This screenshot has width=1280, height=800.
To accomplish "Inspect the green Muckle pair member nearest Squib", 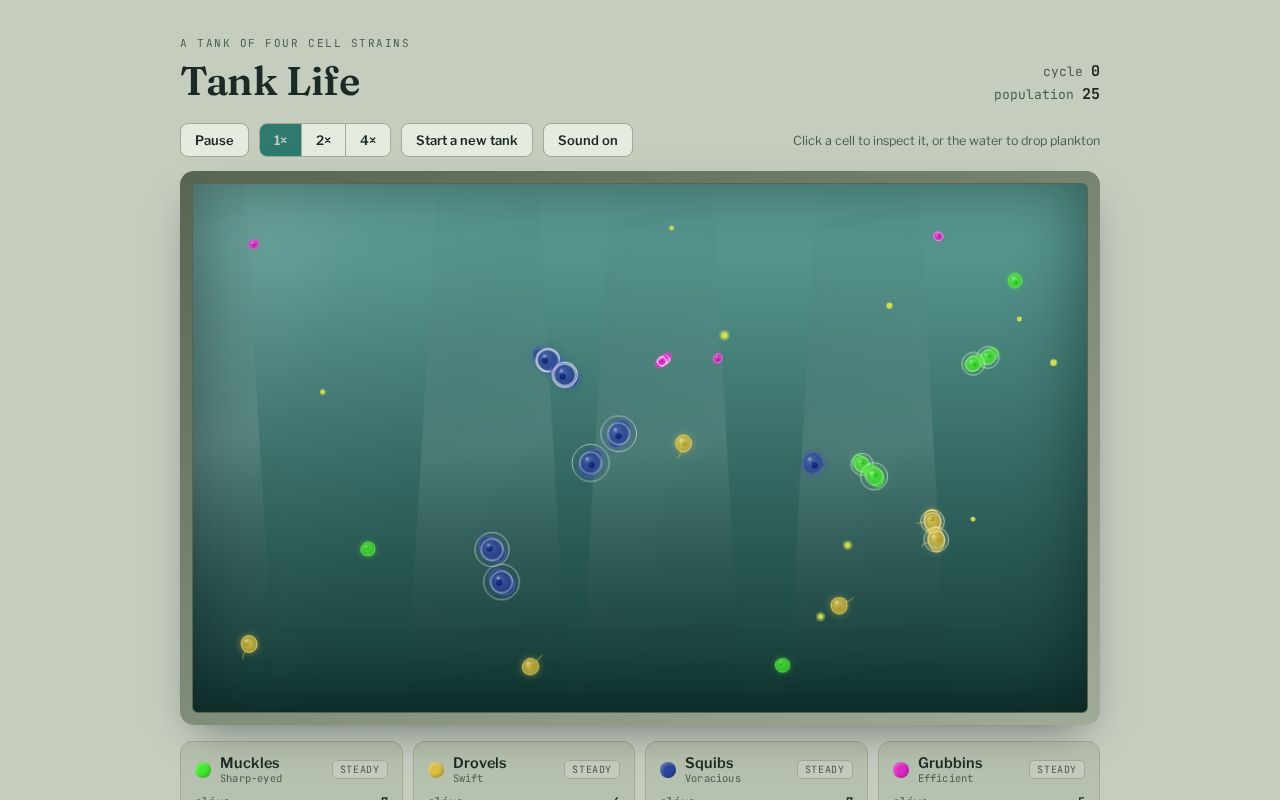I will [861, 464].
